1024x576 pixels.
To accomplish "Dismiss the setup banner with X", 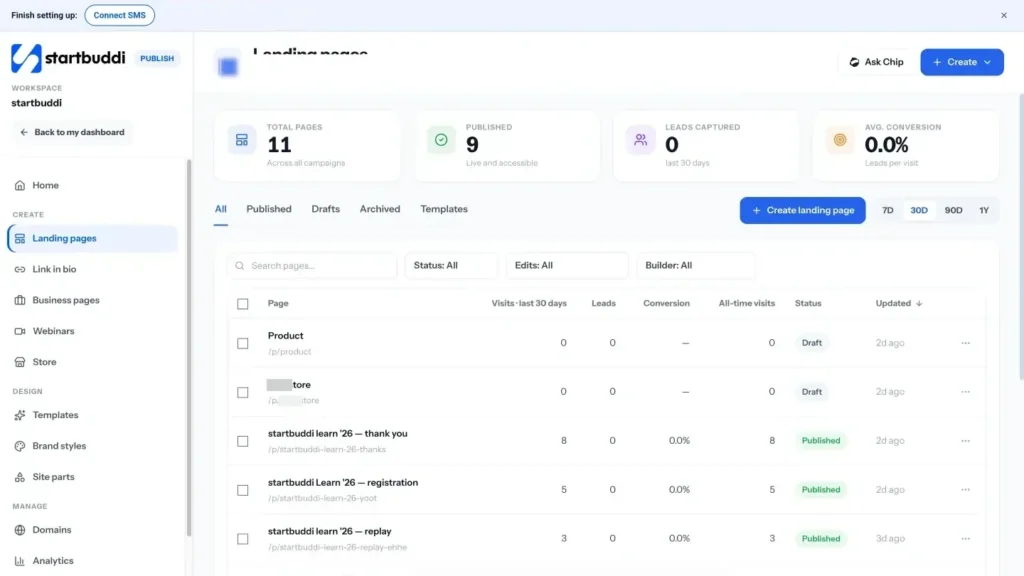I will tap(1004, 15).
